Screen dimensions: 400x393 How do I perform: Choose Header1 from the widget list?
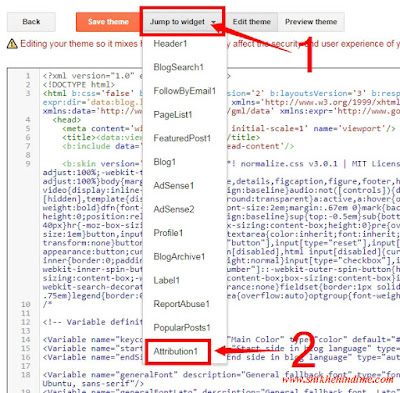tap(170, 44)
